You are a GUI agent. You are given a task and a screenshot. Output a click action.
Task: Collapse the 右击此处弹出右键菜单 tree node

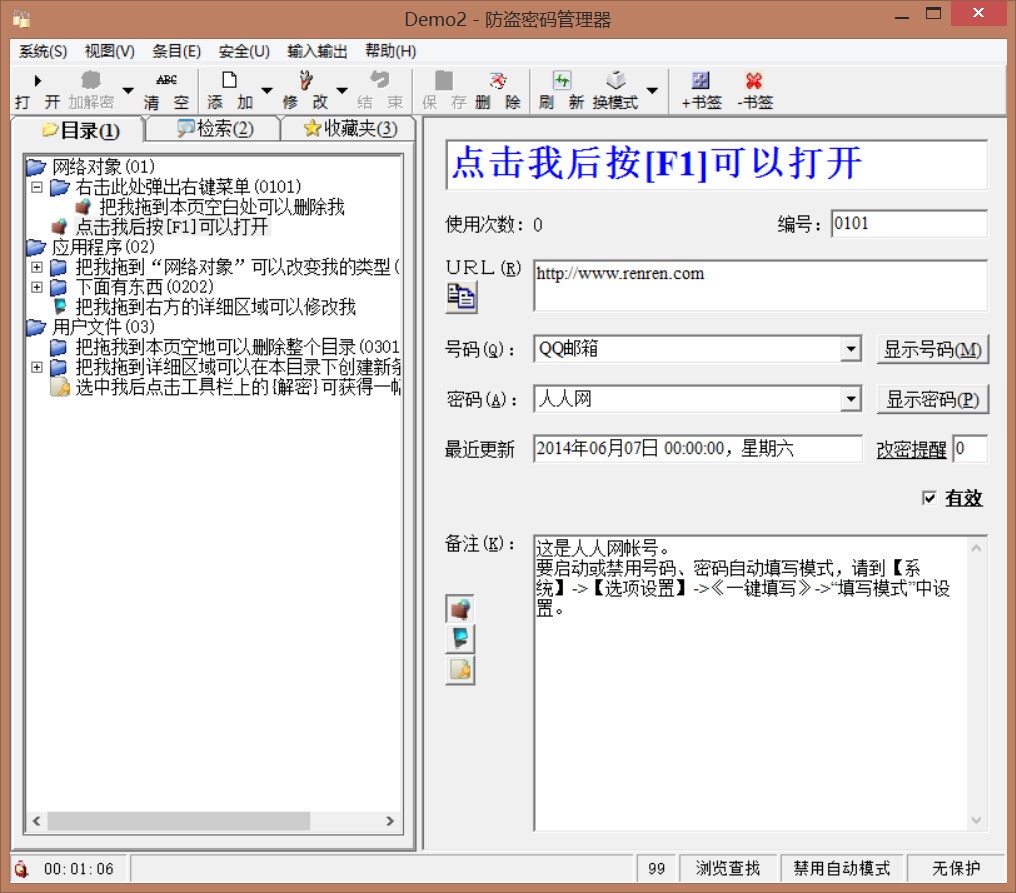(38, 187)
